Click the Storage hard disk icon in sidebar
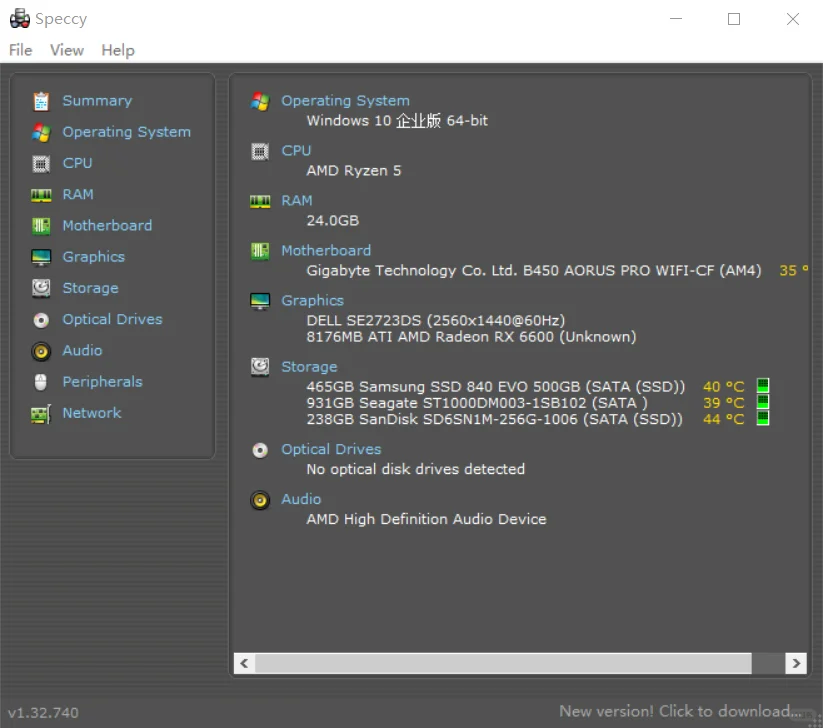This screenshot has height=728, width=823. click(x=41, y=288)
